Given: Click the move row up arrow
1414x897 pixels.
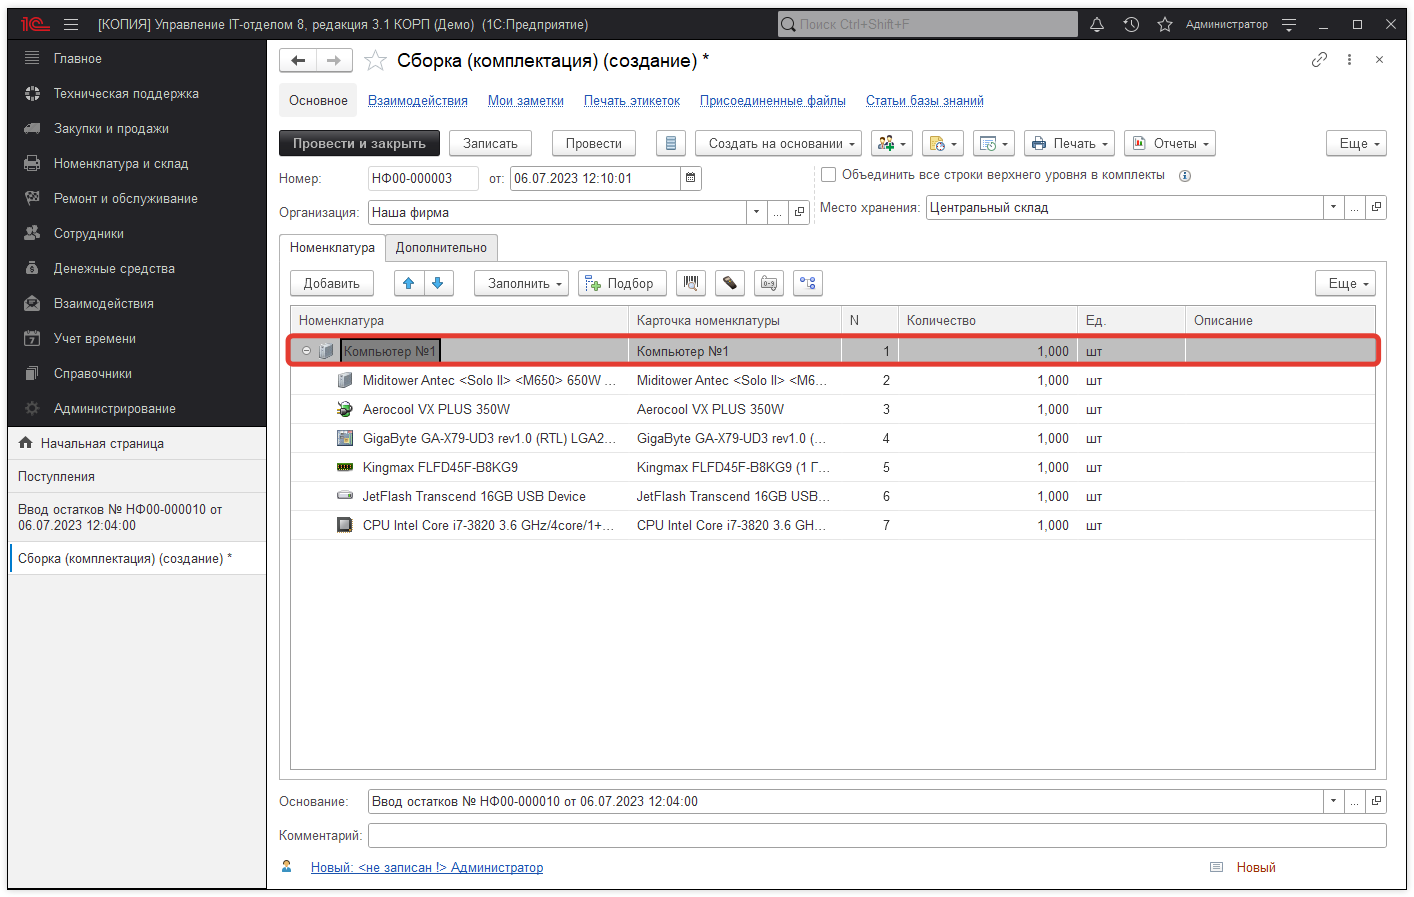Looking at the screenshot, I should point(408,283).
